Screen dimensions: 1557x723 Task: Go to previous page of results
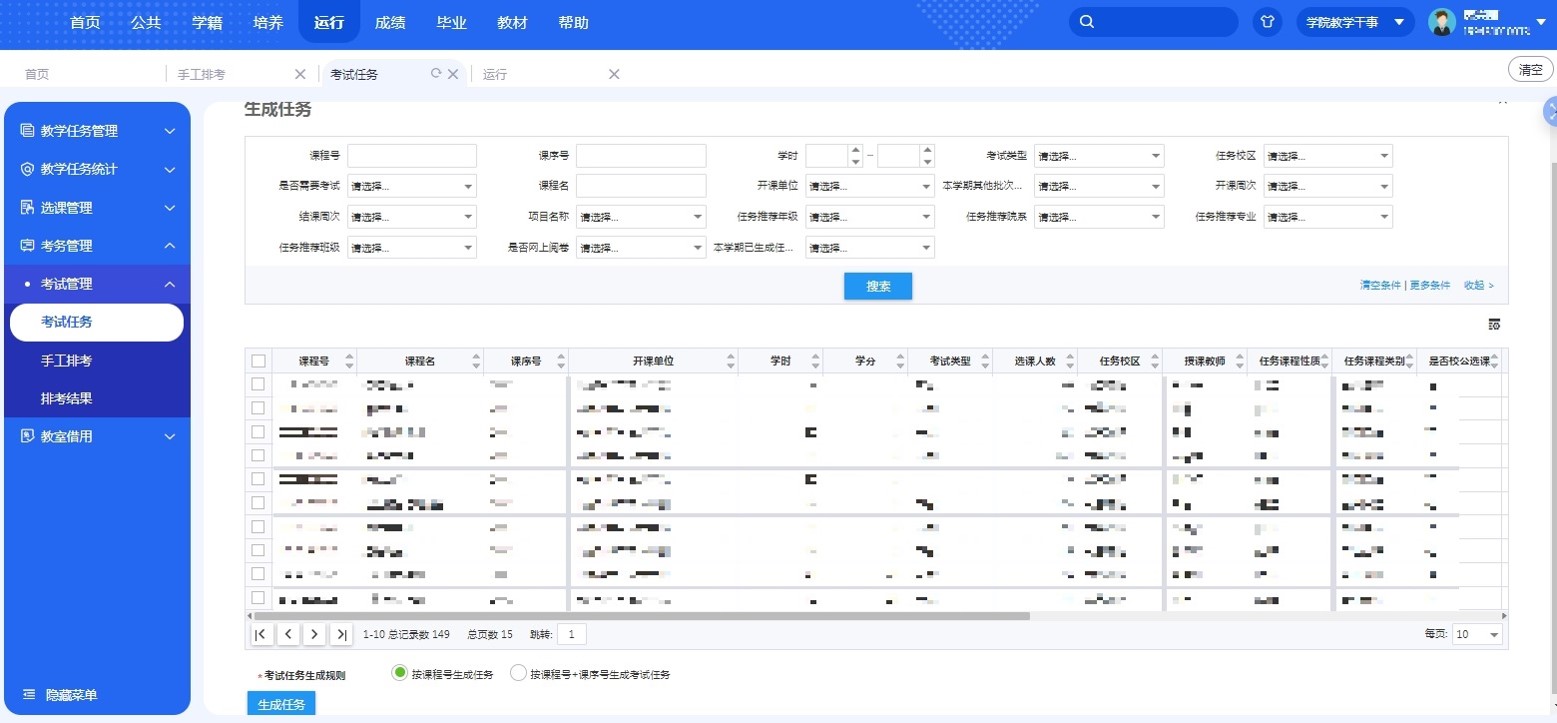pyautogui.click(x=288, y=634)
